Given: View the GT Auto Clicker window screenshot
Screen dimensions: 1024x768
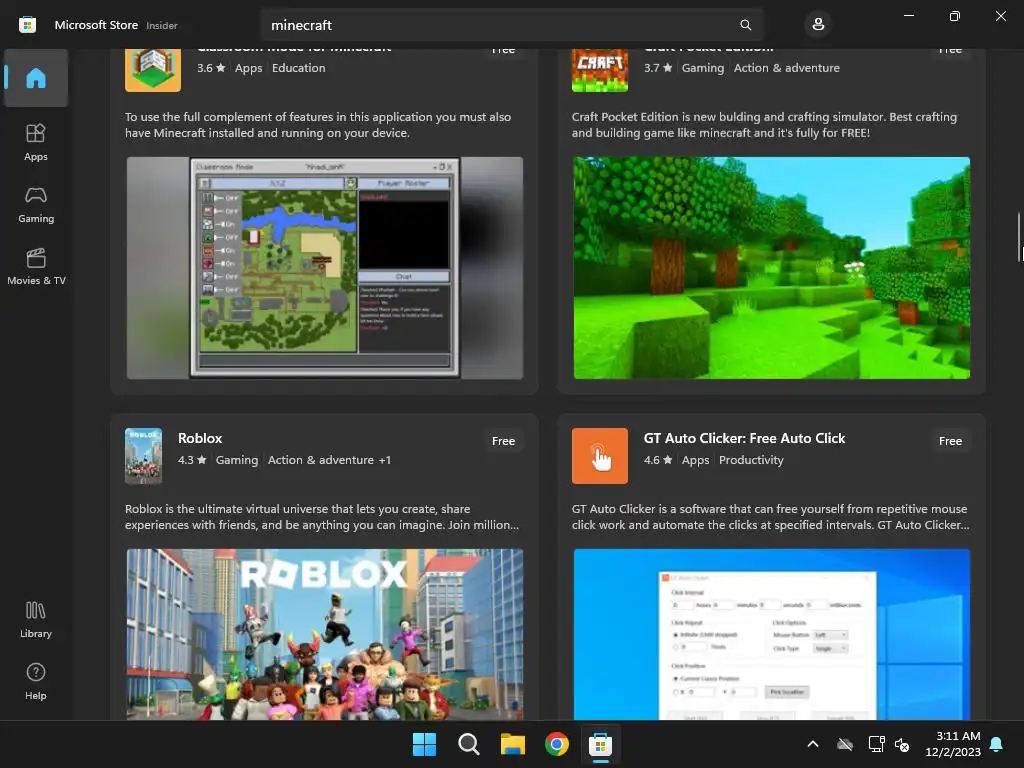Looking at the screenshot, I should 771,634.
